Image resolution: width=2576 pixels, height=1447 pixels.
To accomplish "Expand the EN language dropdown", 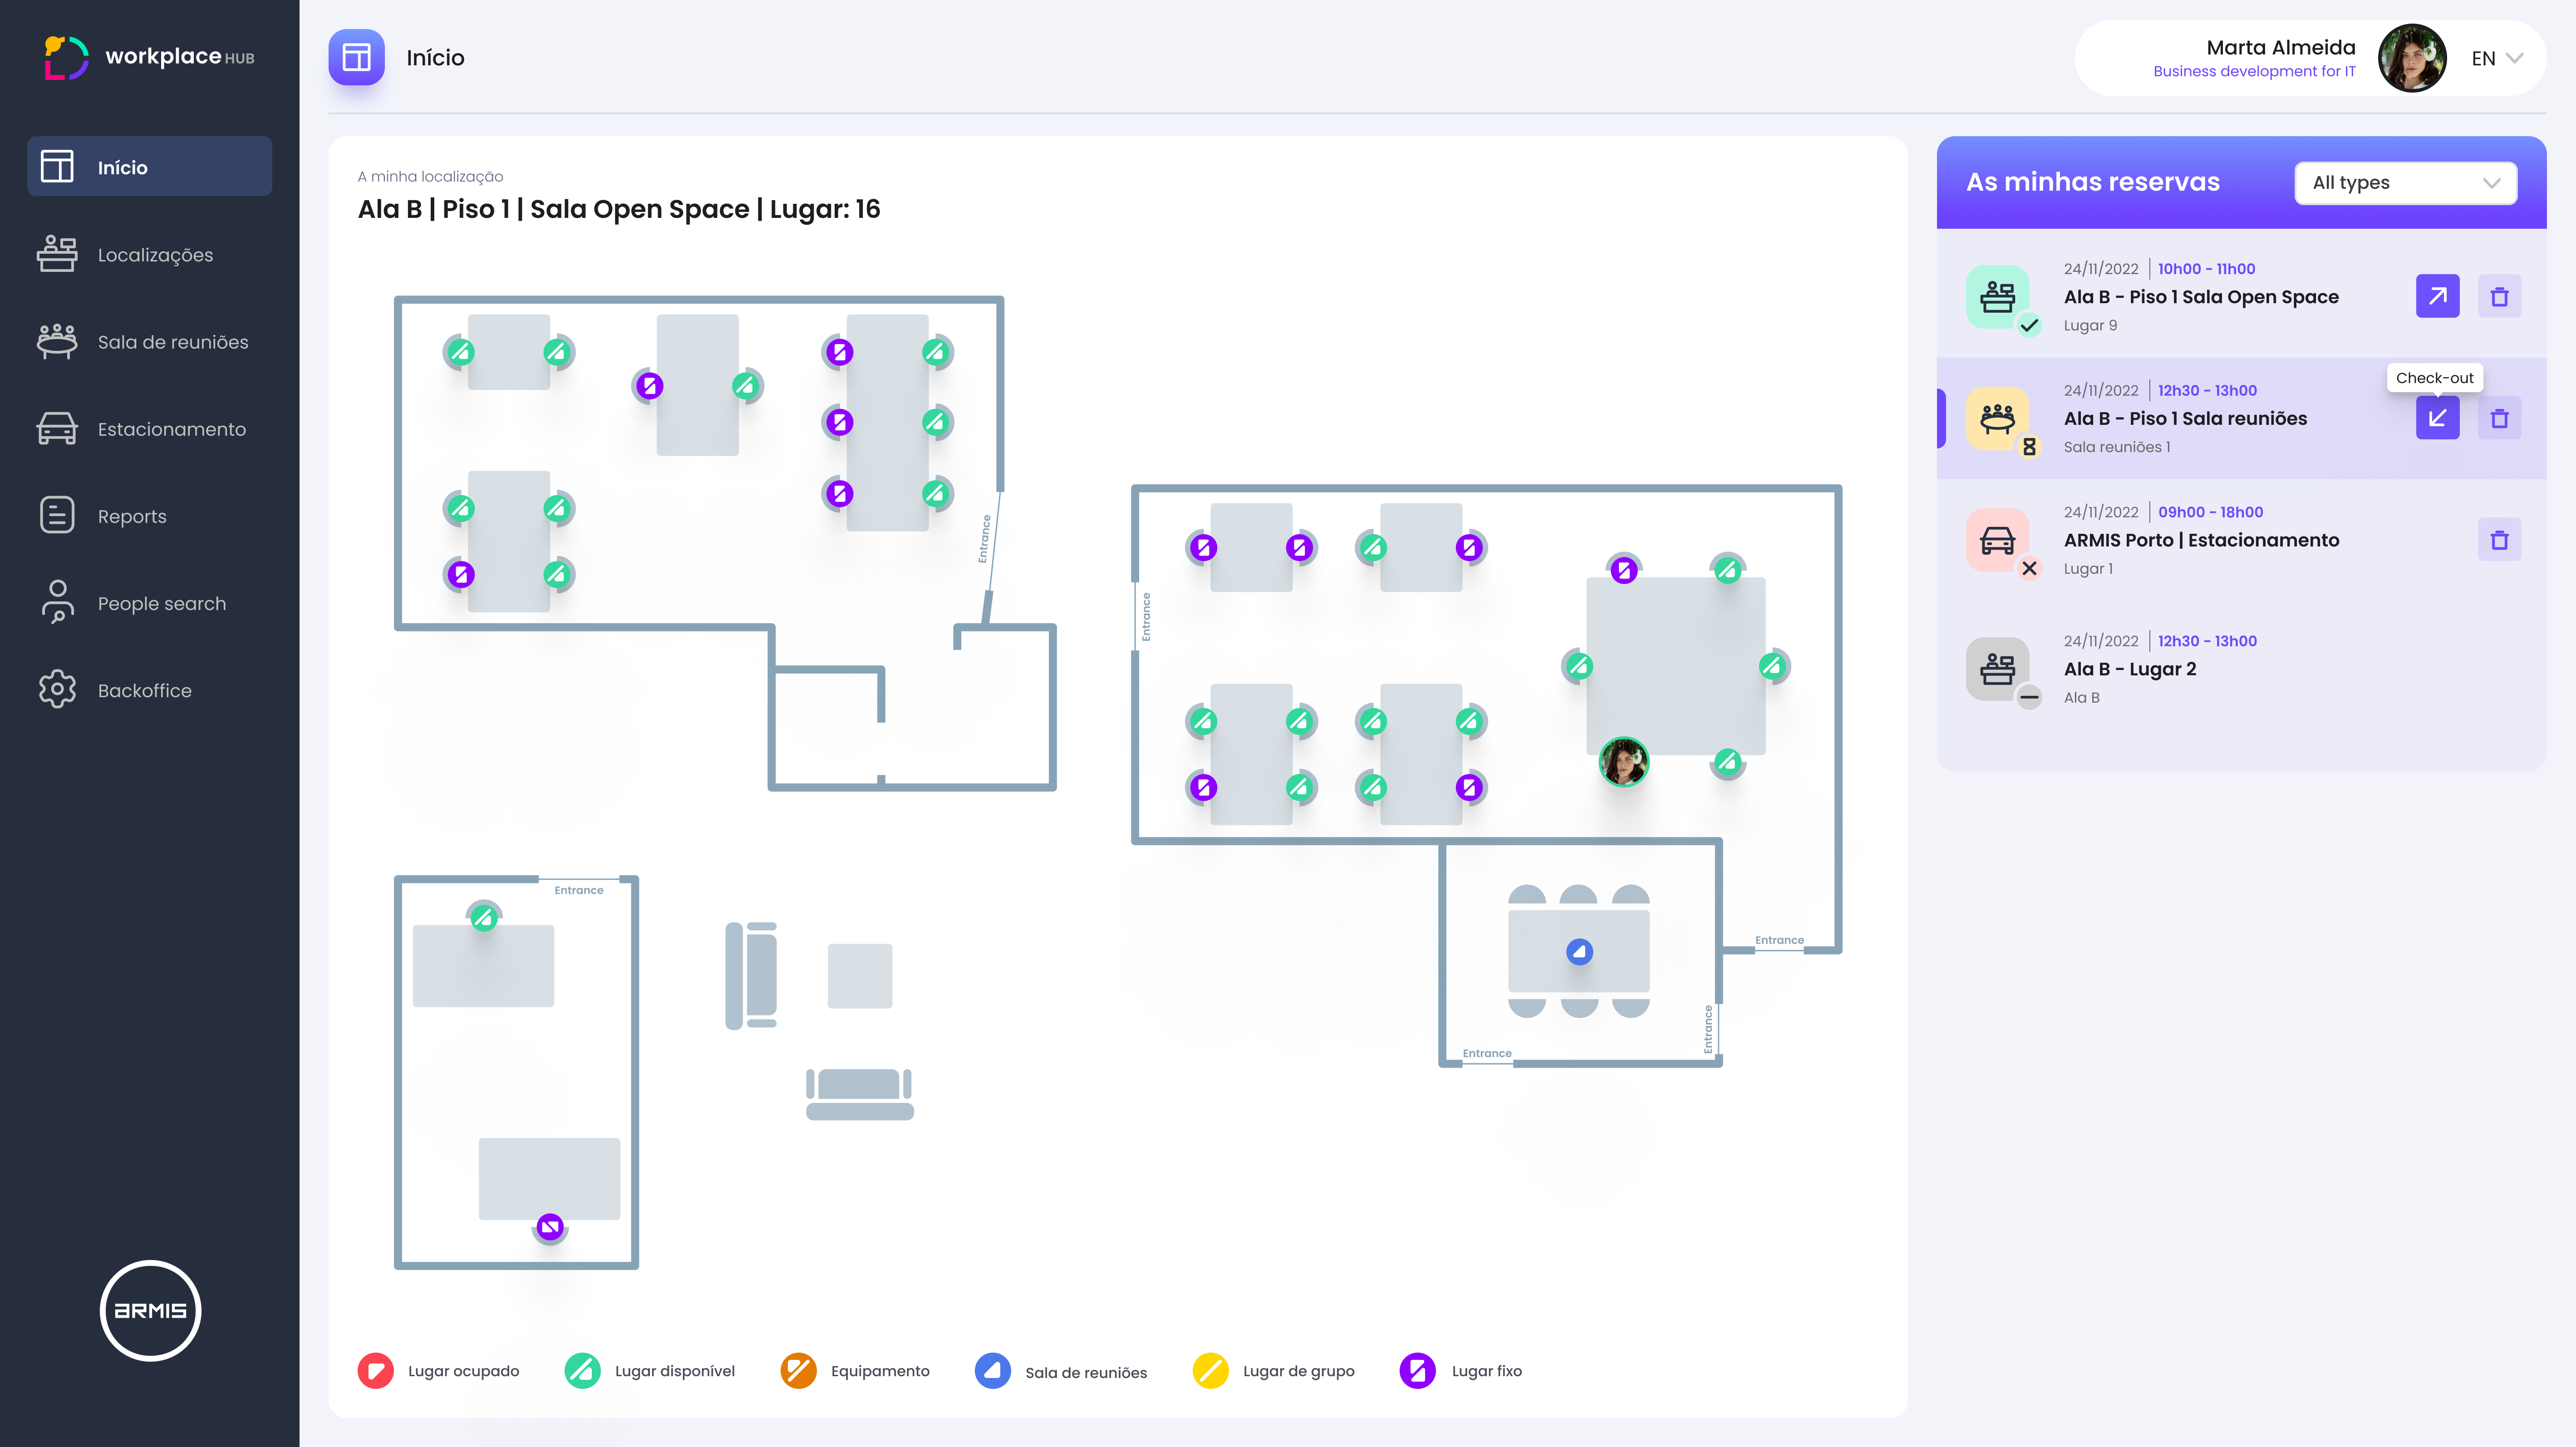I will (2498, 58).
